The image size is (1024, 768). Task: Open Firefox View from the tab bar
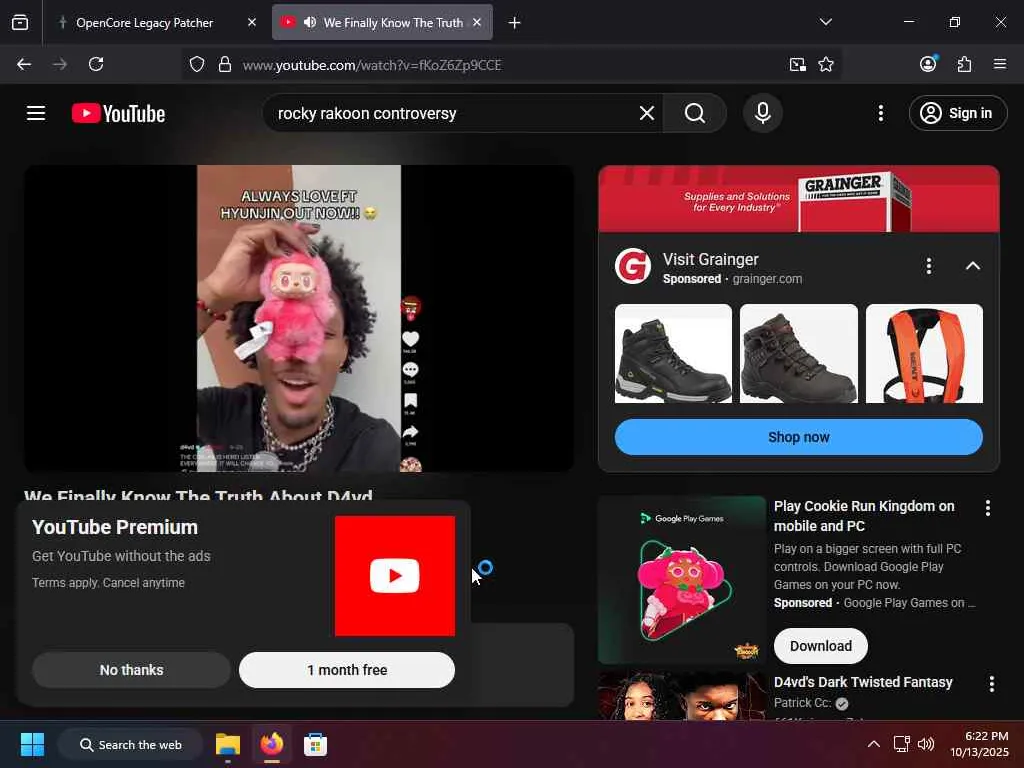20,22
